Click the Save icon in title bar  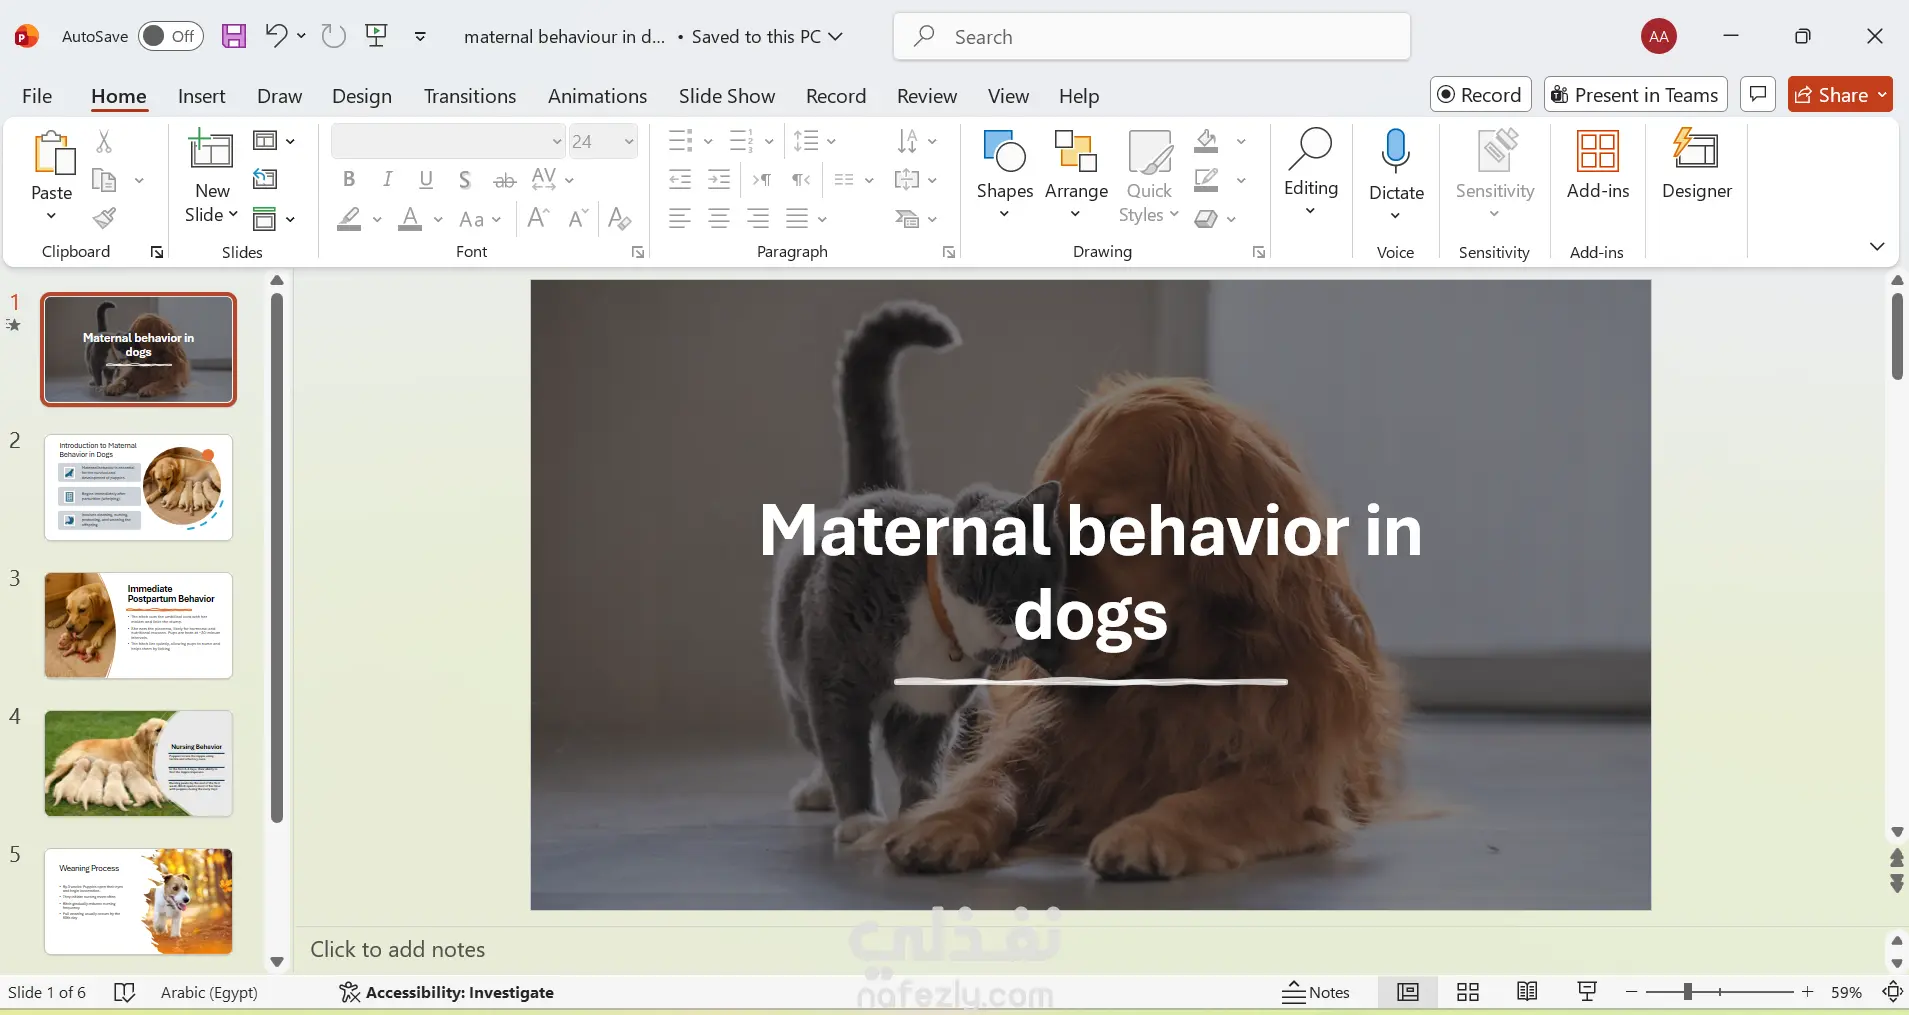(234, 37)
